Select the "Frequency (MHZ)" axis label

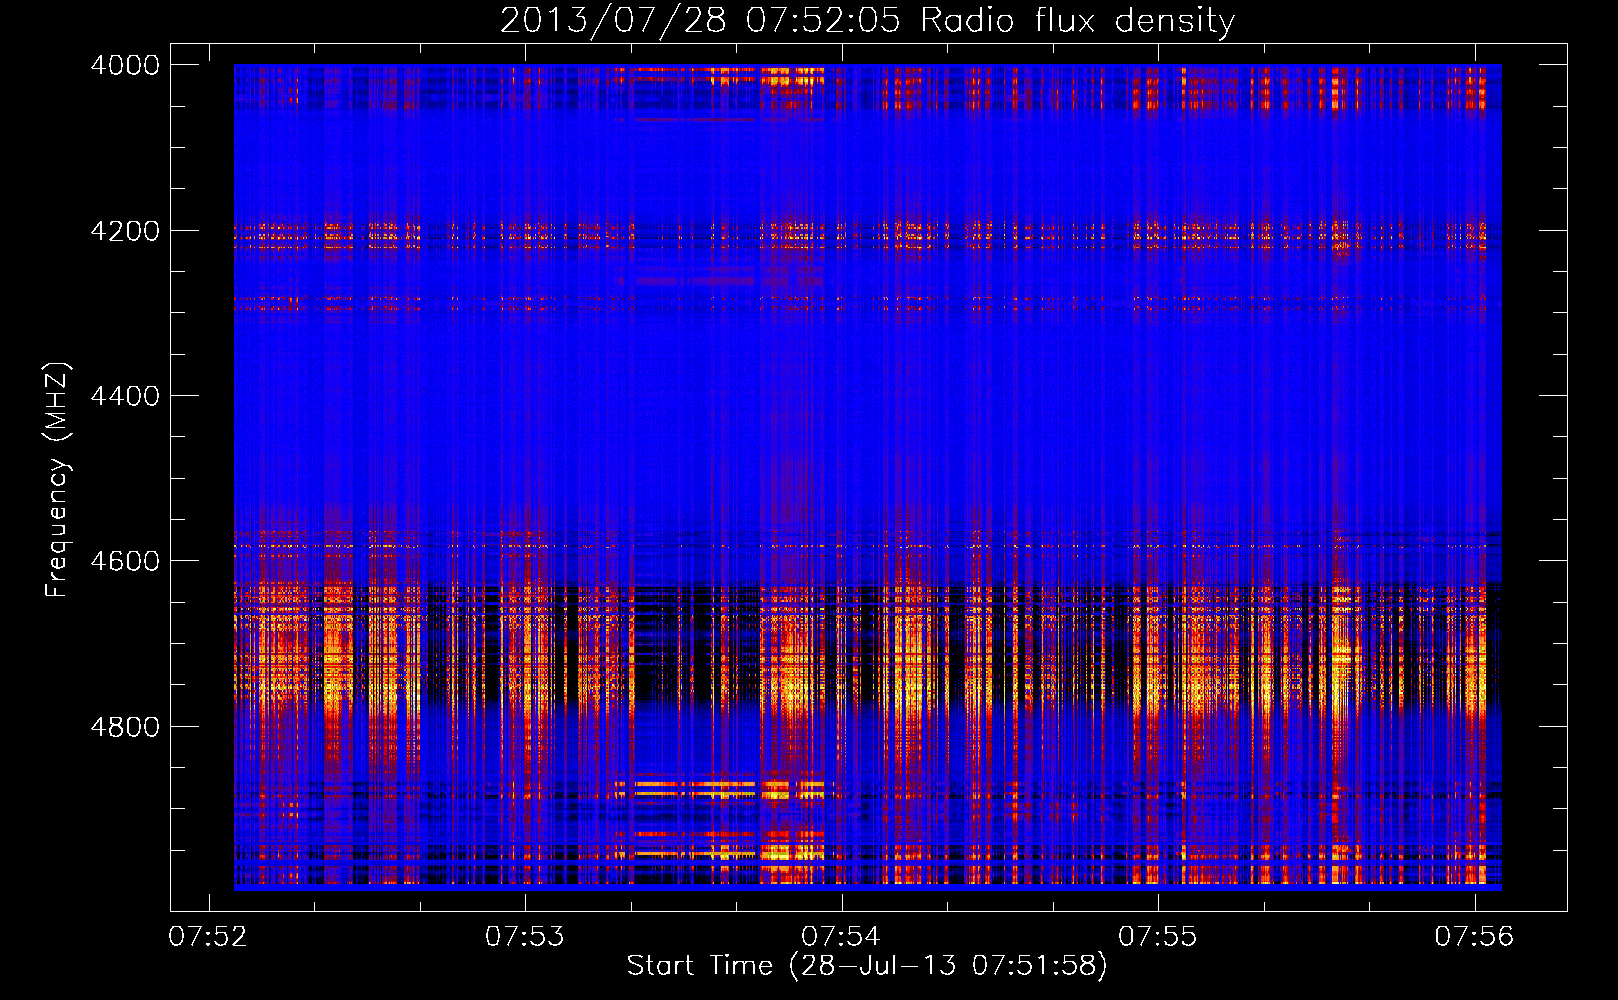tap(57, 480)
